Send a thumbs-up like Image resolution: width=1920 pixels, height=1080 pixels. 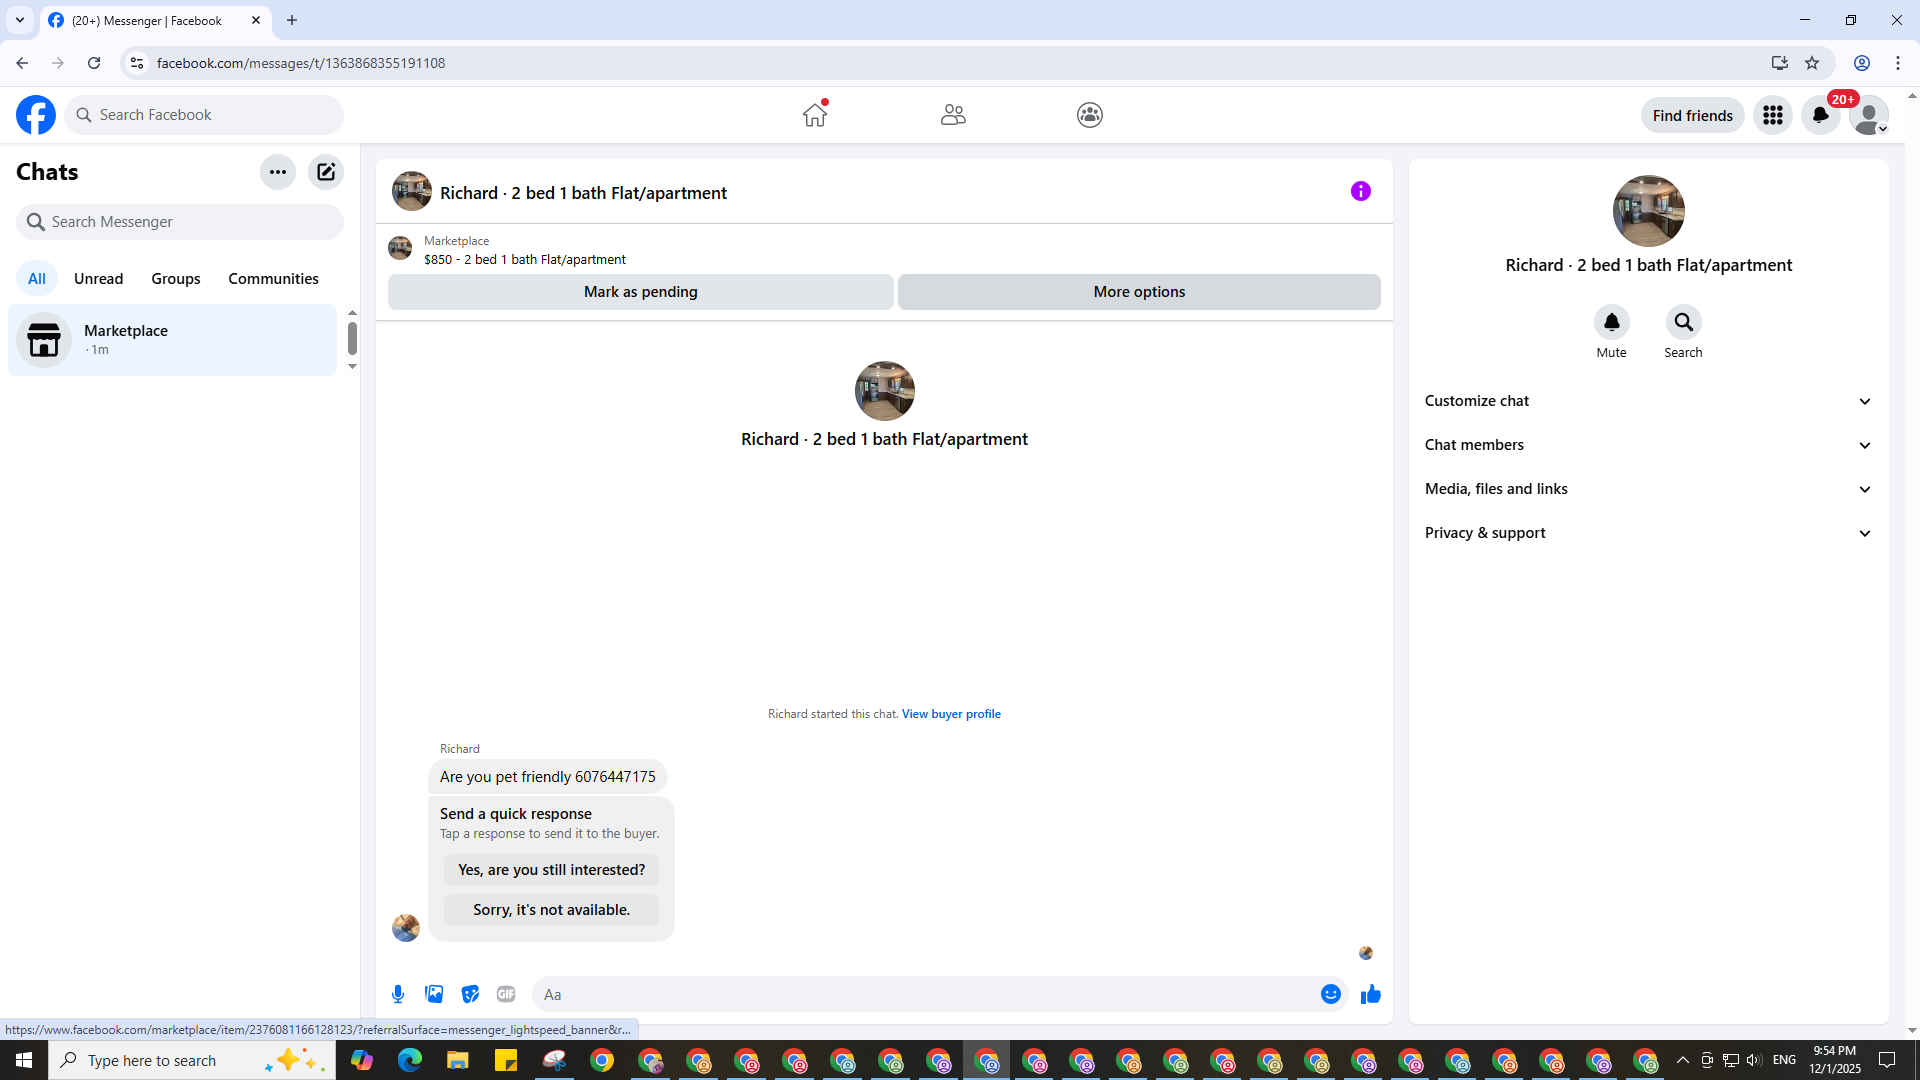1371,994
